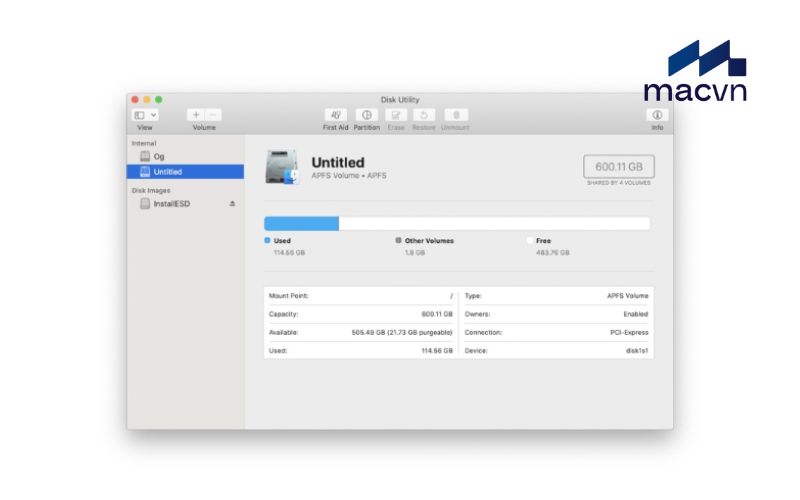Maximize the window with green button
This screenshot has width=800, height=500.
[159, 99]
